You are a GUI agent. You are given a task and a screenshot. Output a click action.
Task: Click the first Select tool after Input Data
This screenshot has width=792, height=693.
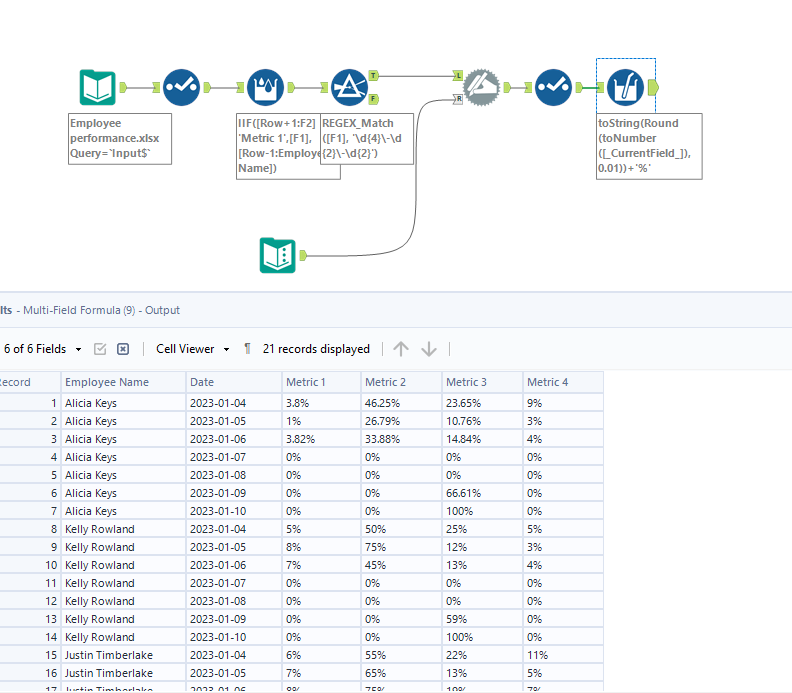[182, 87]
